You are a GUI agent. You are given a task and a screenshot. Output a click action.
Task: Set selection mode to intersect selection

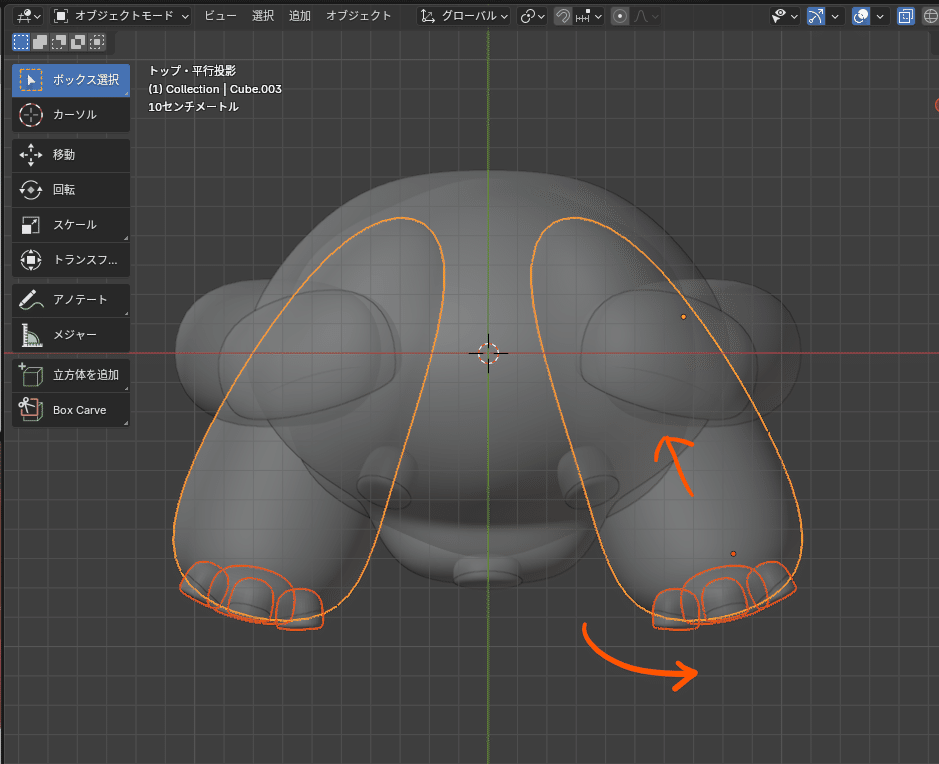(97, 42)
